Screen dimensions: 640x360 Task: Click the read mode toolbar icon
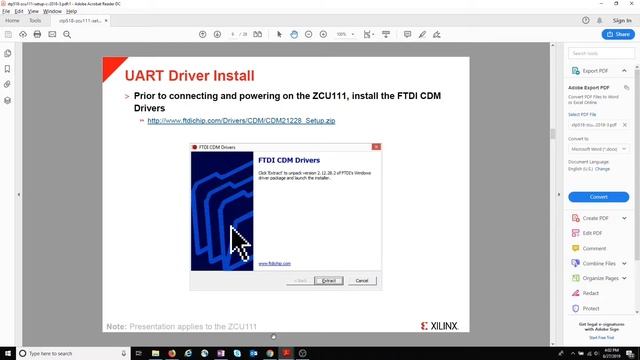click(386, 35)
